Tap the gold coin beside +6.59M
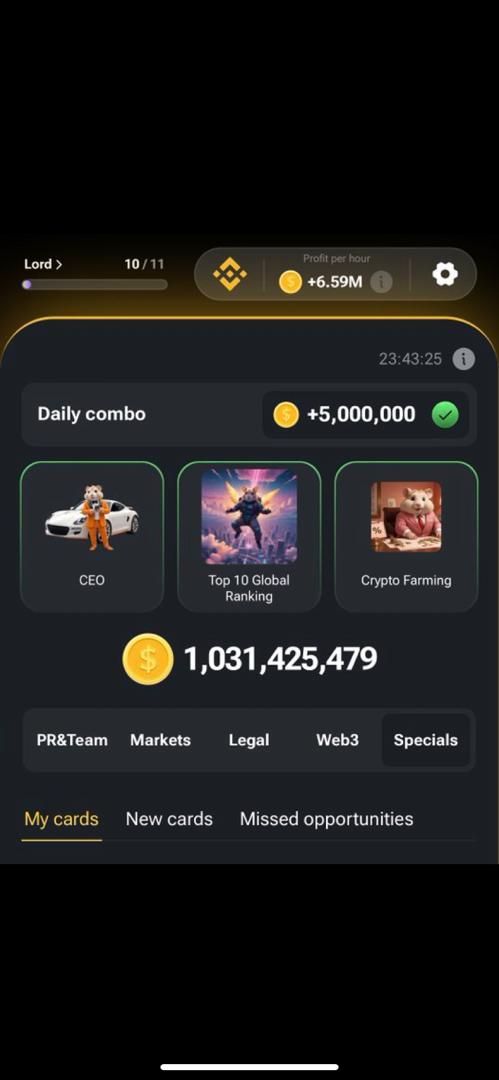Image resolution: width=499 pixels, height=1080 pixels. click(290, 282)
